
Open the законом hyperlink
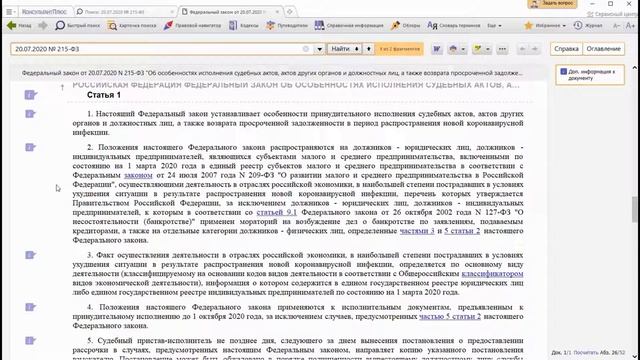click(x=138, y=175)
